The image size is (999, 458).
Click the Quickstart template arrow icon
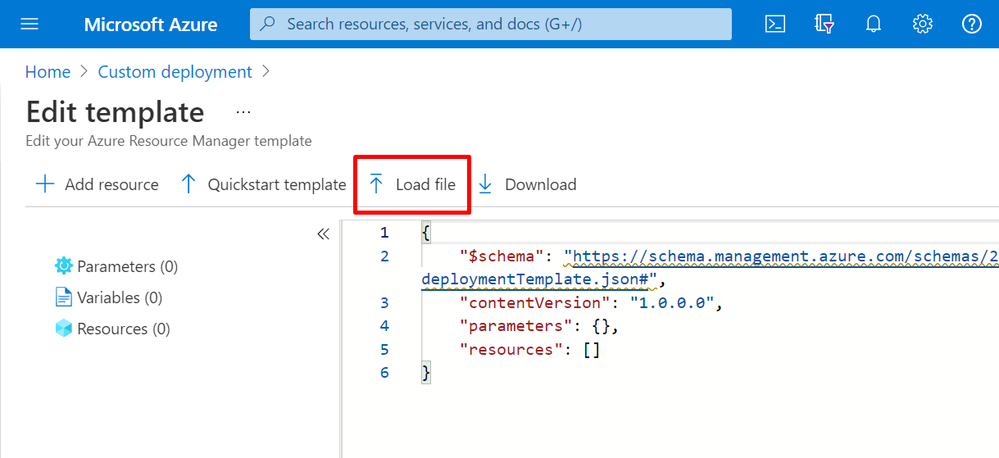click(x=188, y=185)
